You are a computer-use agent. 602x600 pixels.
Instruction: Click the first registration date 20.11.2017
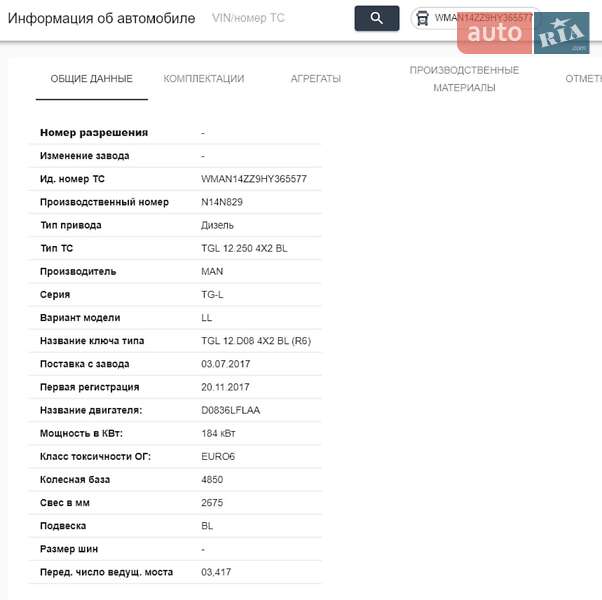[225, 387]
